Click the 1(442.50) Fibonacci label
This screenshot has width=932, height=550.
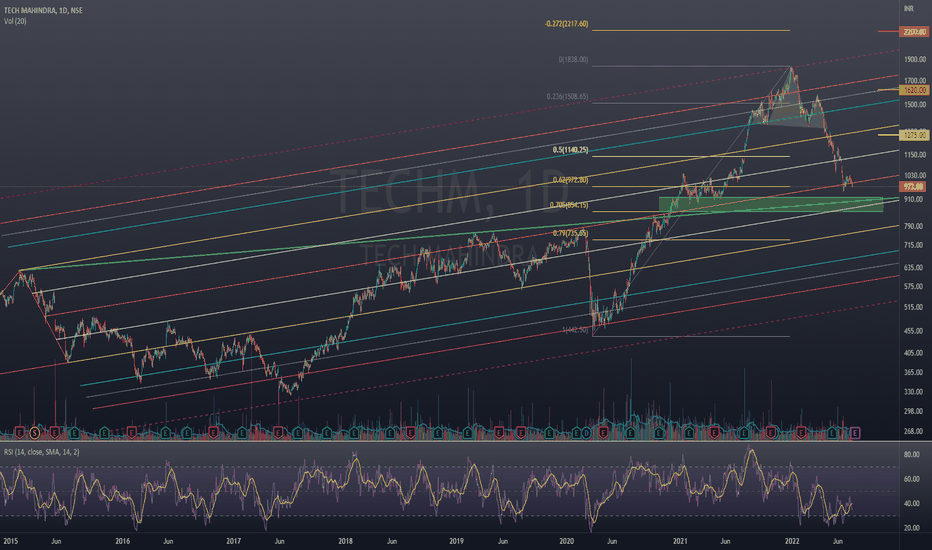(575, 330)
